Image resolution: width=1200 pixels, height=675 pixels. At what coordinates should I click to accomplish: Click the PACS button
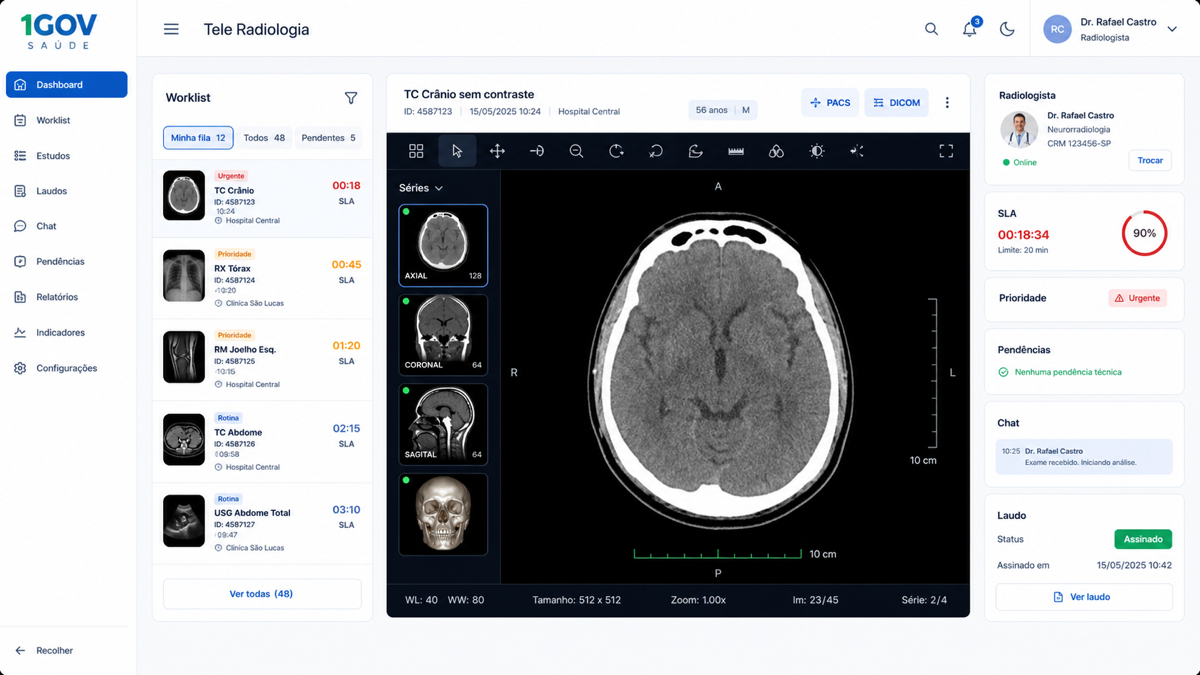(x=830, y=103)
